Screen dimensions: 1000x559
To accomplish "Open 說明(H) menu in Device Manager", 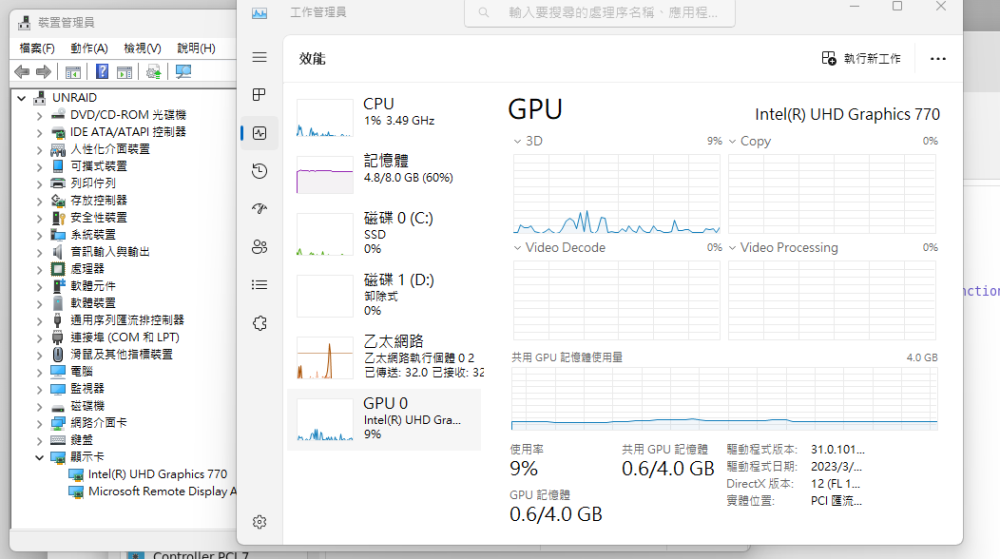I will tap(196, 48).
